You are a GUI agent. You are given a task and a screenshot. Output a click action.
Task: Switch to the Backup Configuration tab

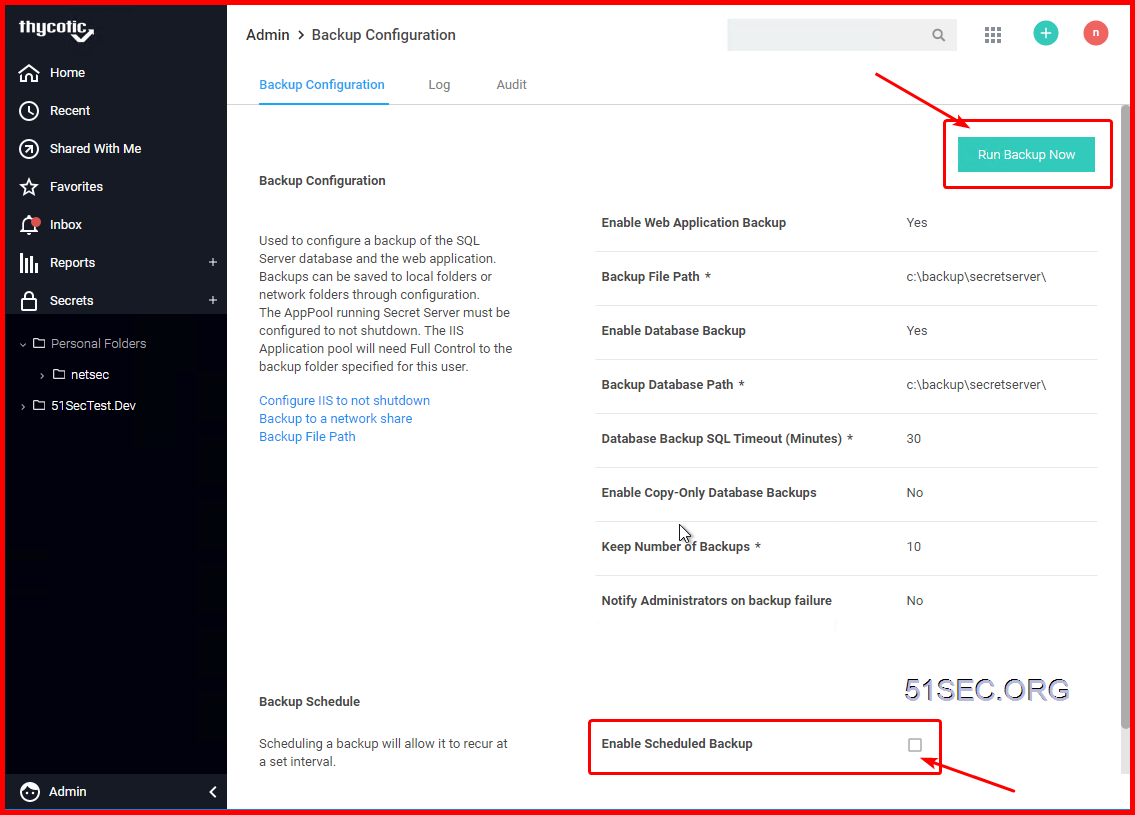click(x=322, y=85)
